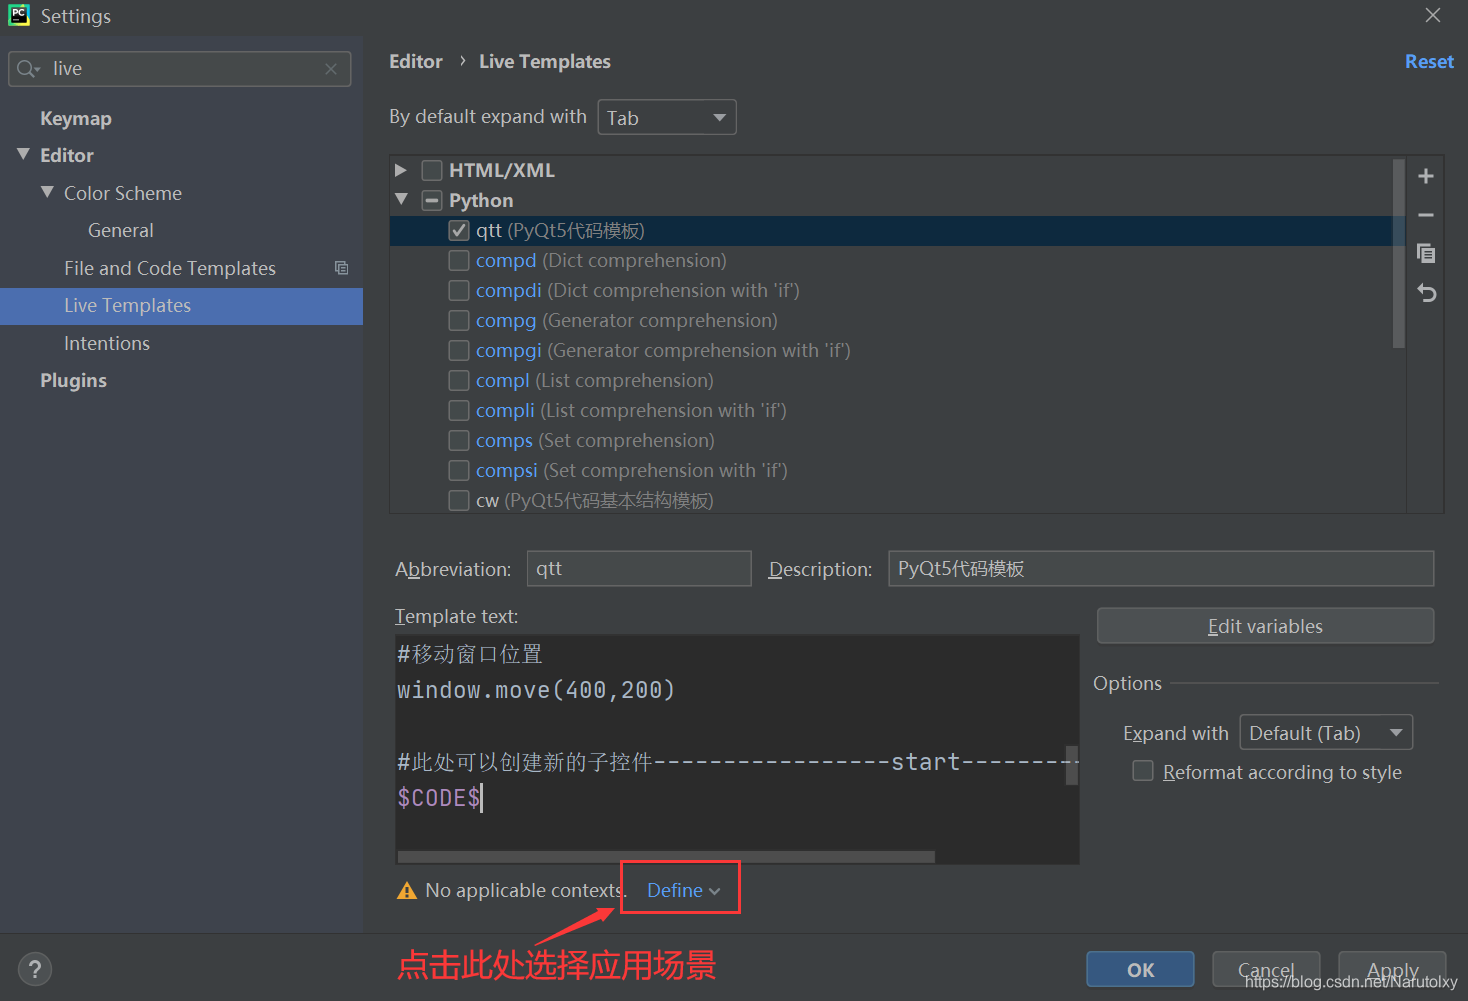Open File and Code Templates settings
The width and height of the screenshot is (1468, 1001).
(x=170, y=268)
